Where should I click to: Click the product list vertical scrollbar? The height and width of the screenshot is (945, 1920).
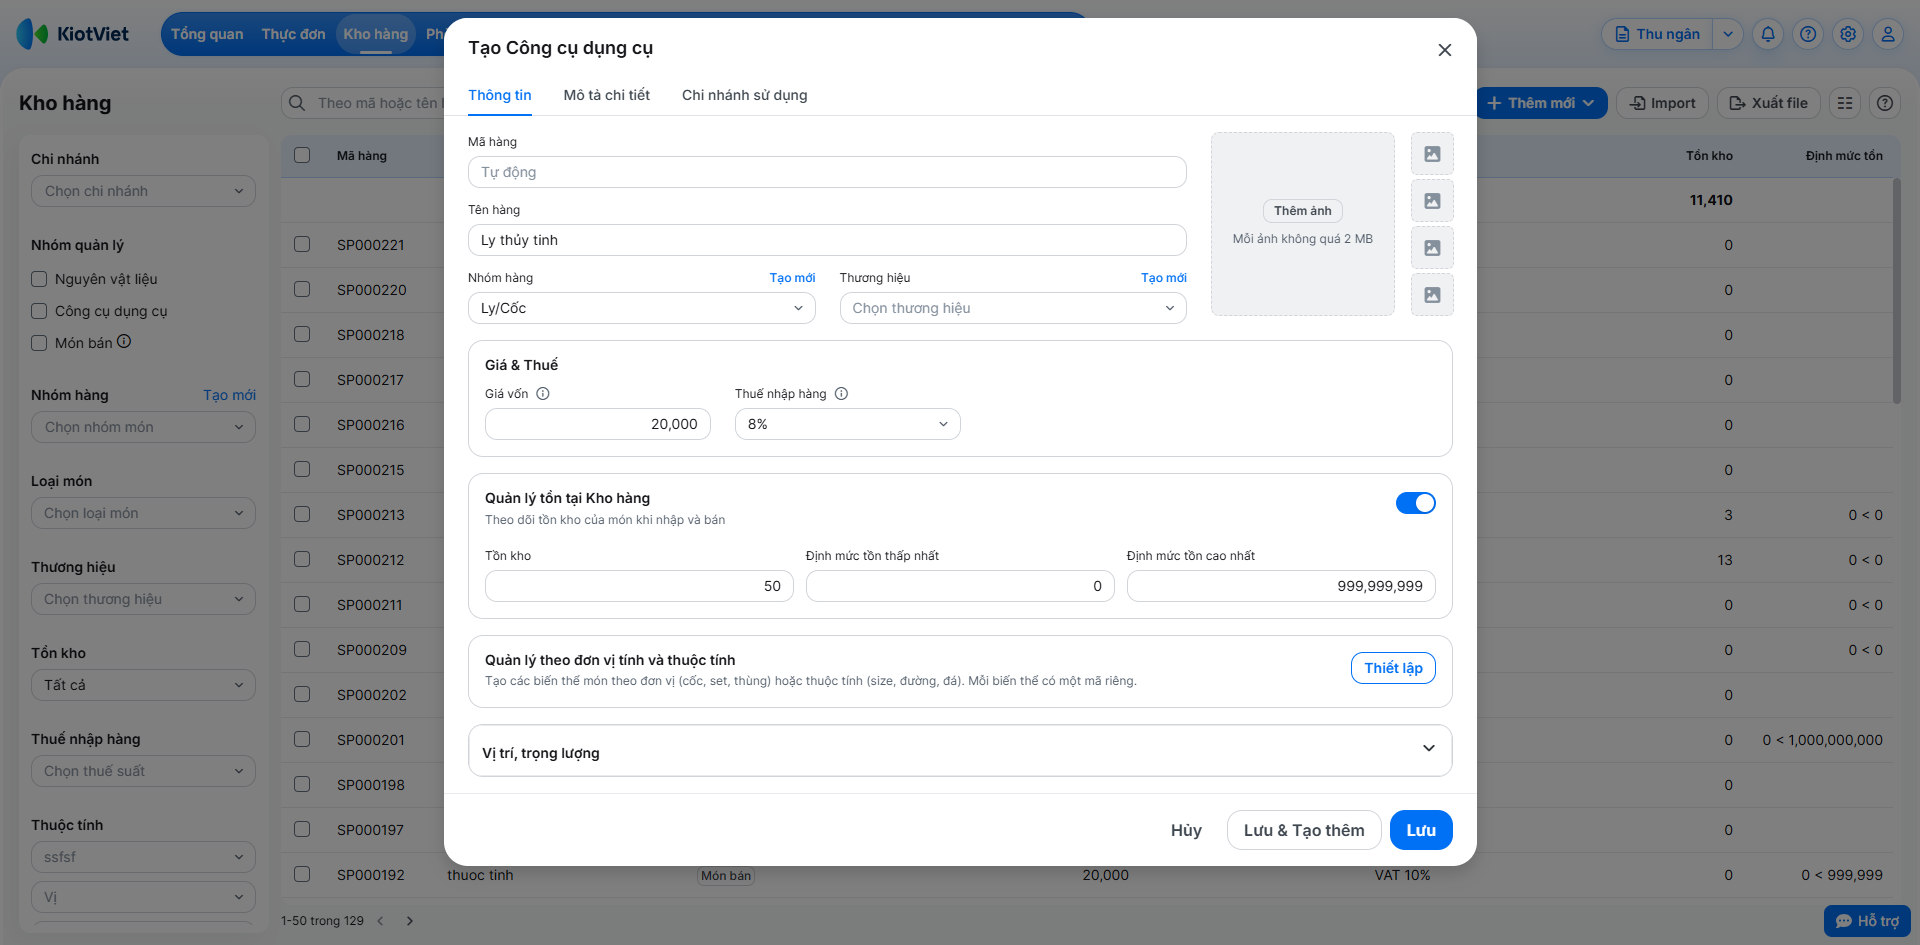pos(1896,290)
